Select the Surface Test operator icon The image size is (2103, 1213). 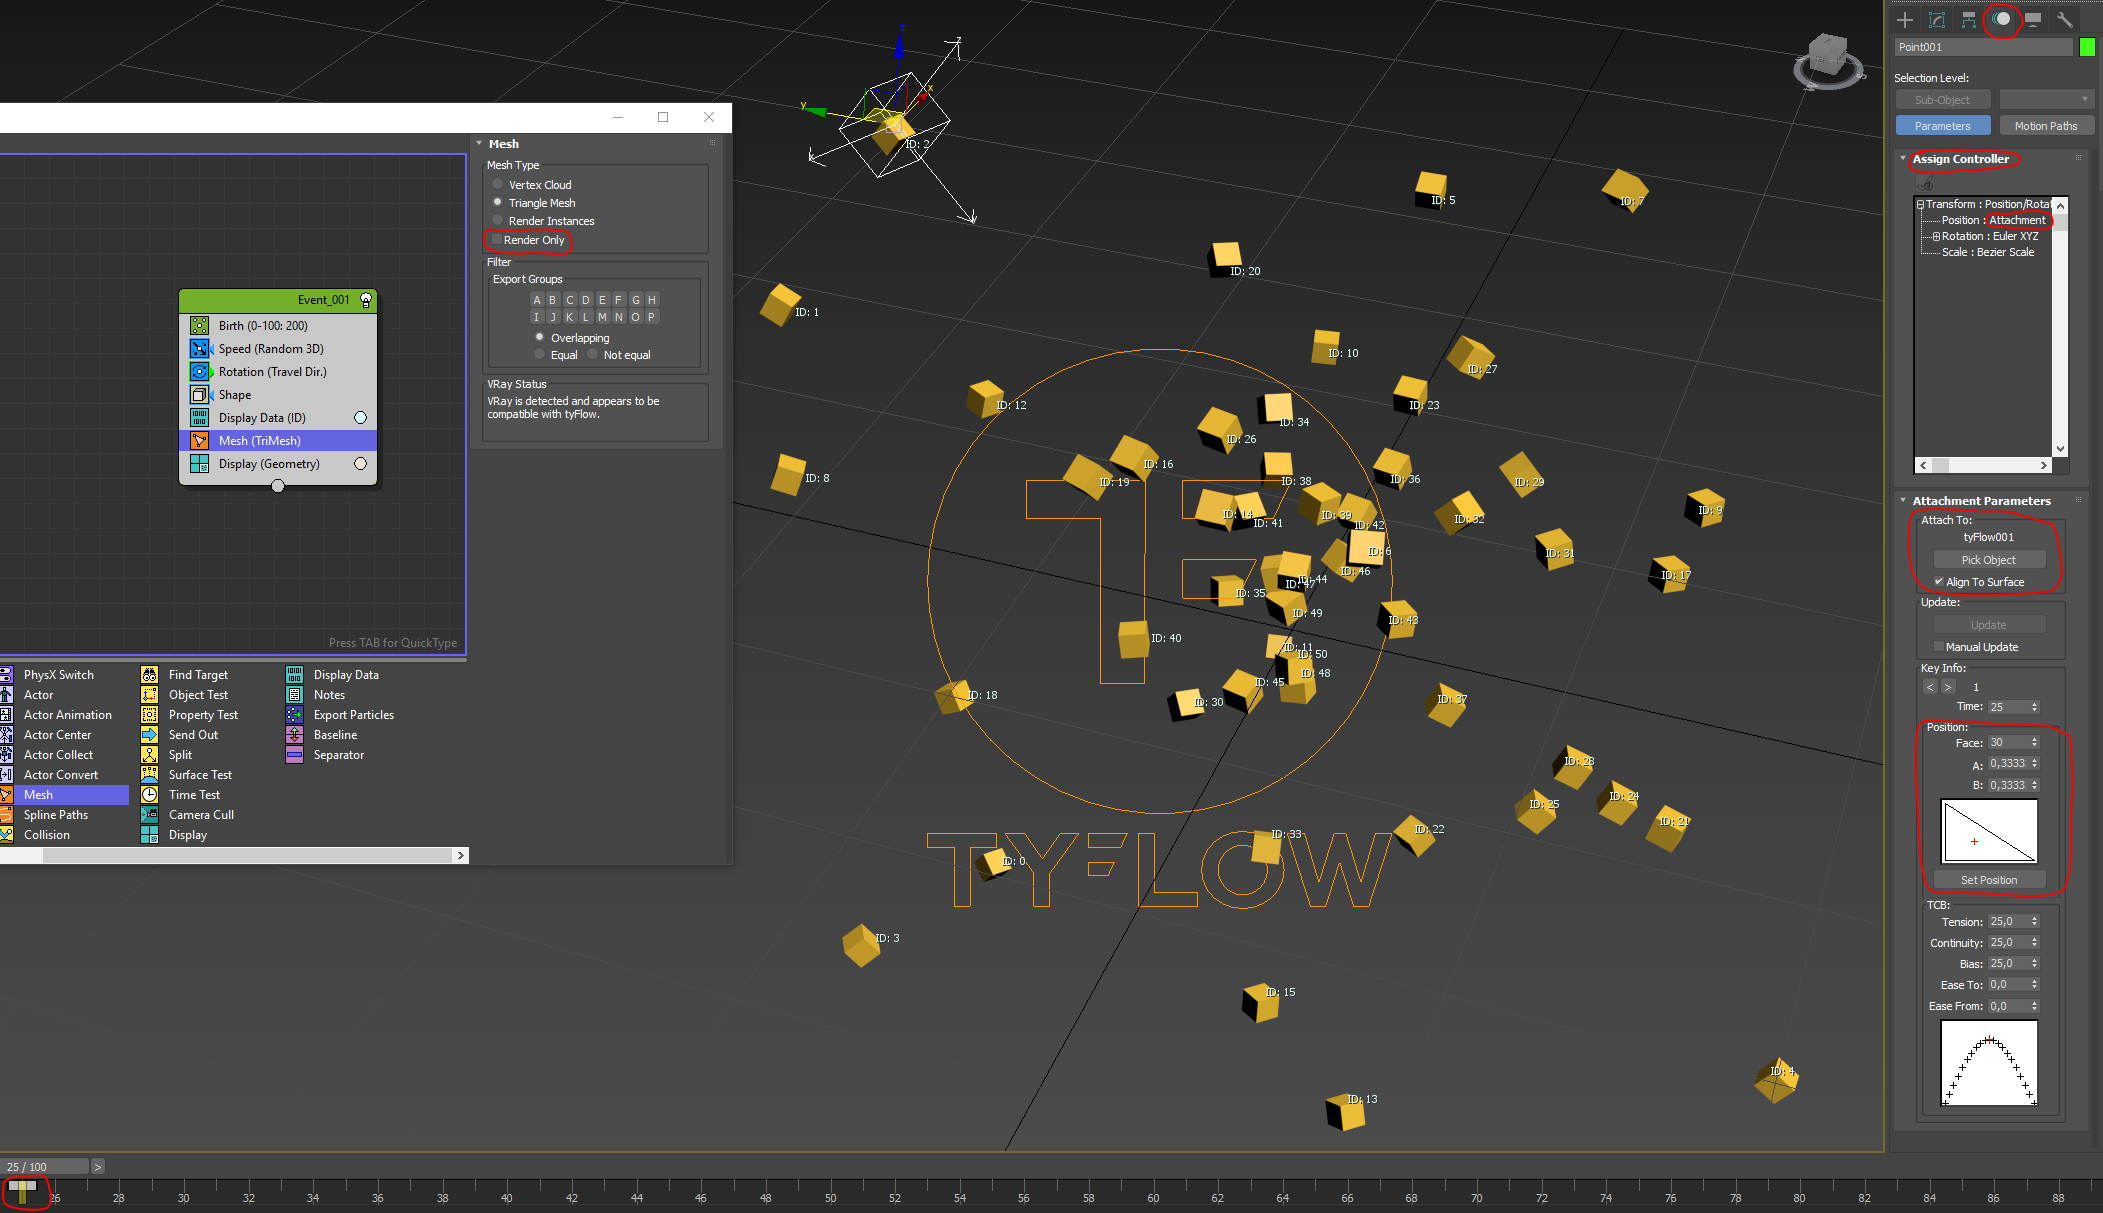(149, 775)
